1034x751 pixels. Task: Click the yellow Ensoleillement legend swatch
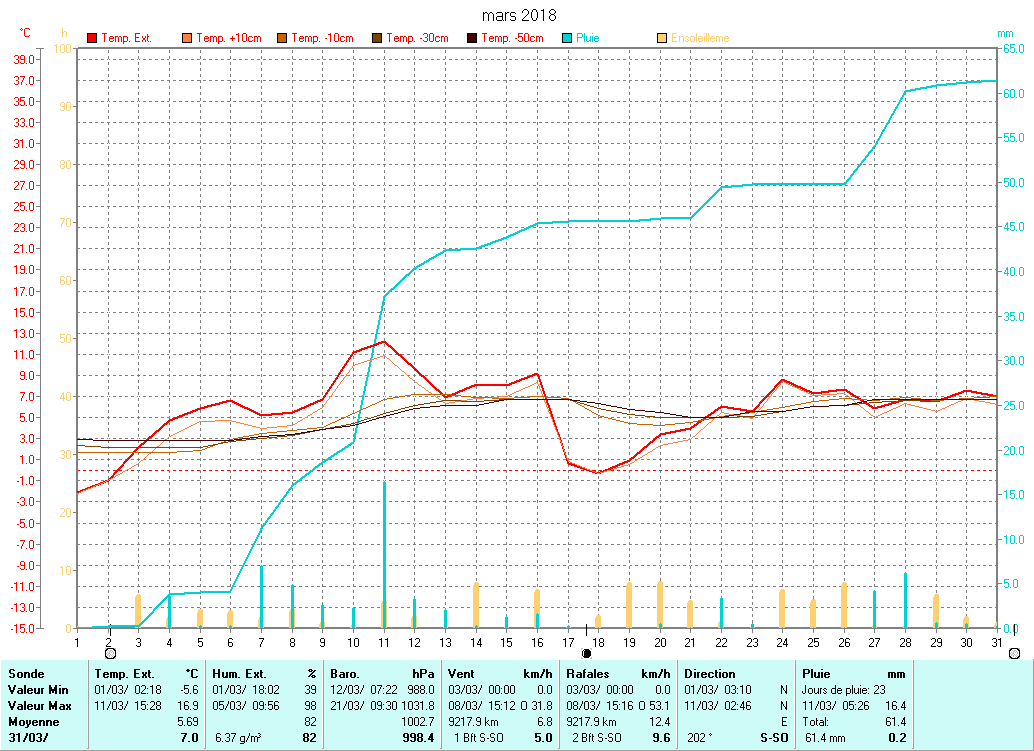662,38
